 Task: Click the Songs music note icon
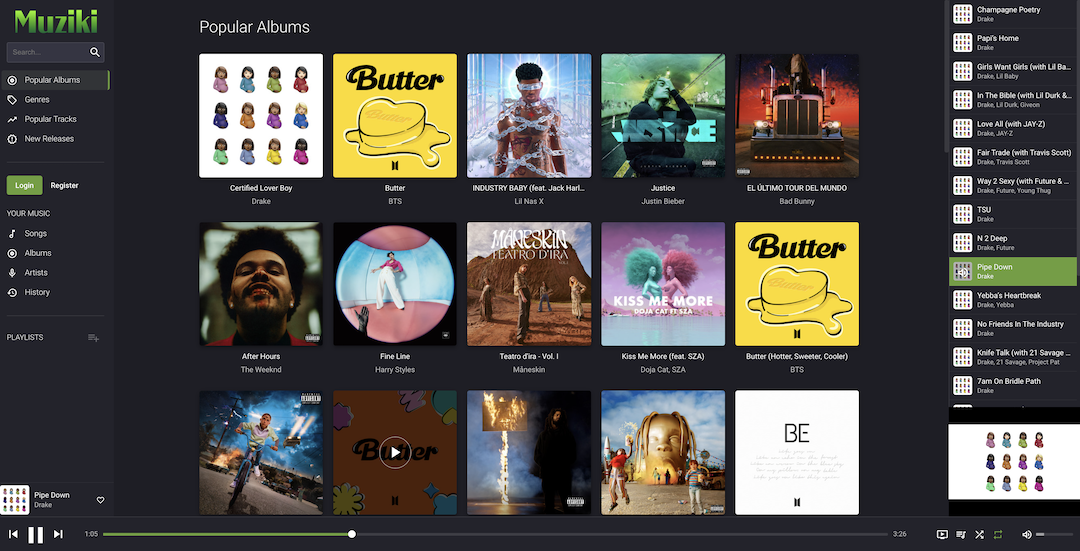[12, 233]
